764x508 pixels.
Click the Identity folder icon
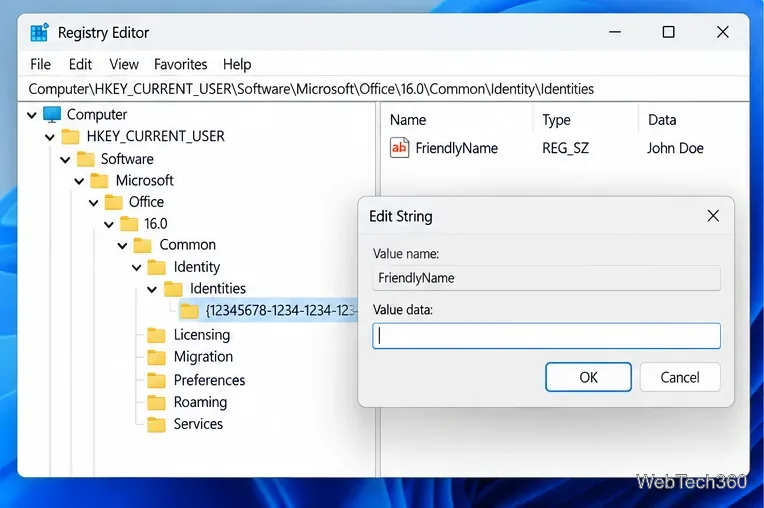pos(157,267)
